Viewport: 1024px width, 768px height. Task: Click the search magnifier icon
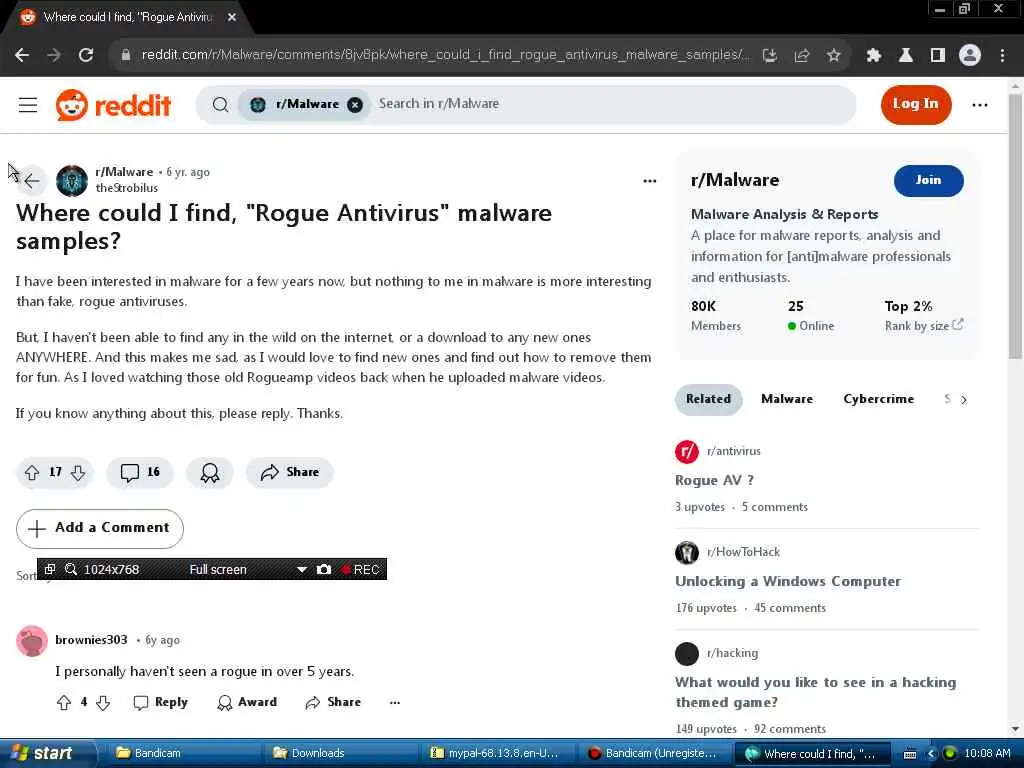[221, 104]
